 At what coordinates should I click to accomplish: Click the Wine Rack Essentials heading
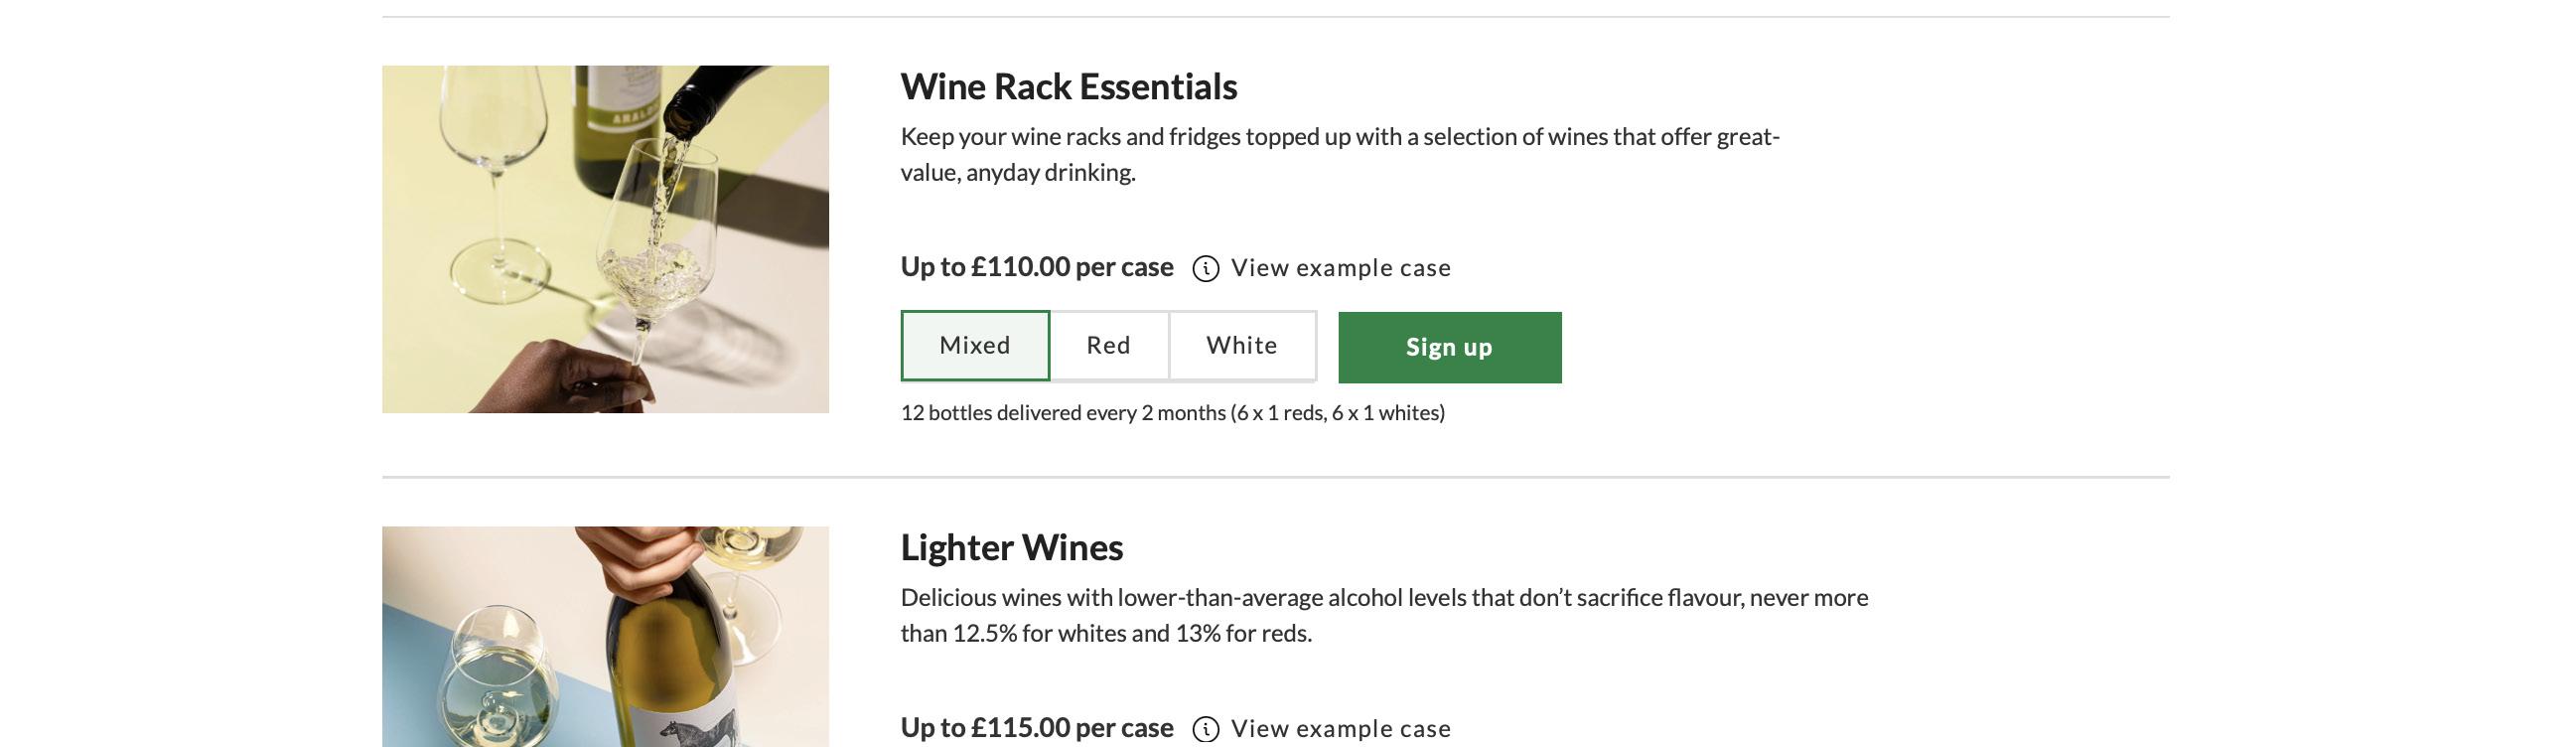click(1068, 87)
